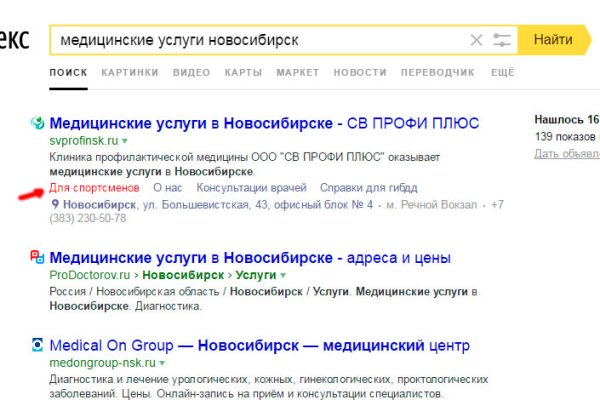Open advanced search filter settings icon
Viewport: 600px width, 400px height.
click(502, 40)
